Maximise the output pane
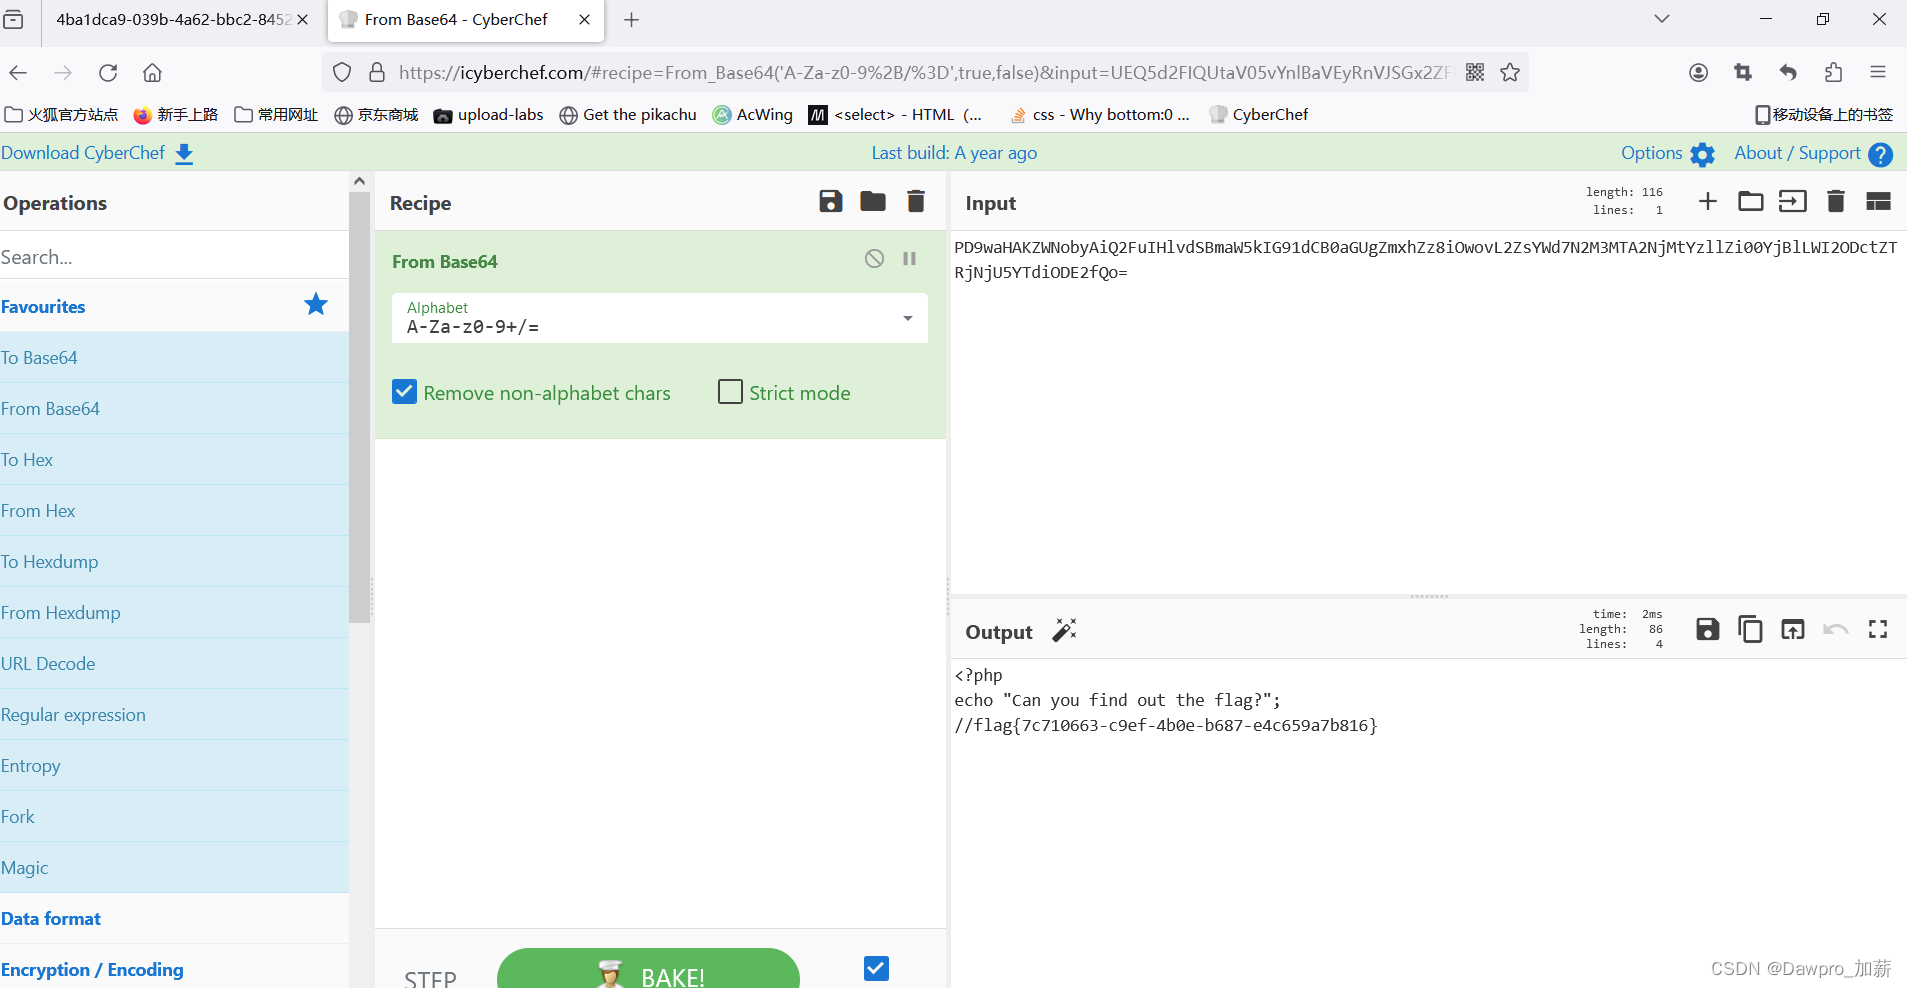The height and width of the screenshot is (988, 1907). click(x=1878, y=629)
